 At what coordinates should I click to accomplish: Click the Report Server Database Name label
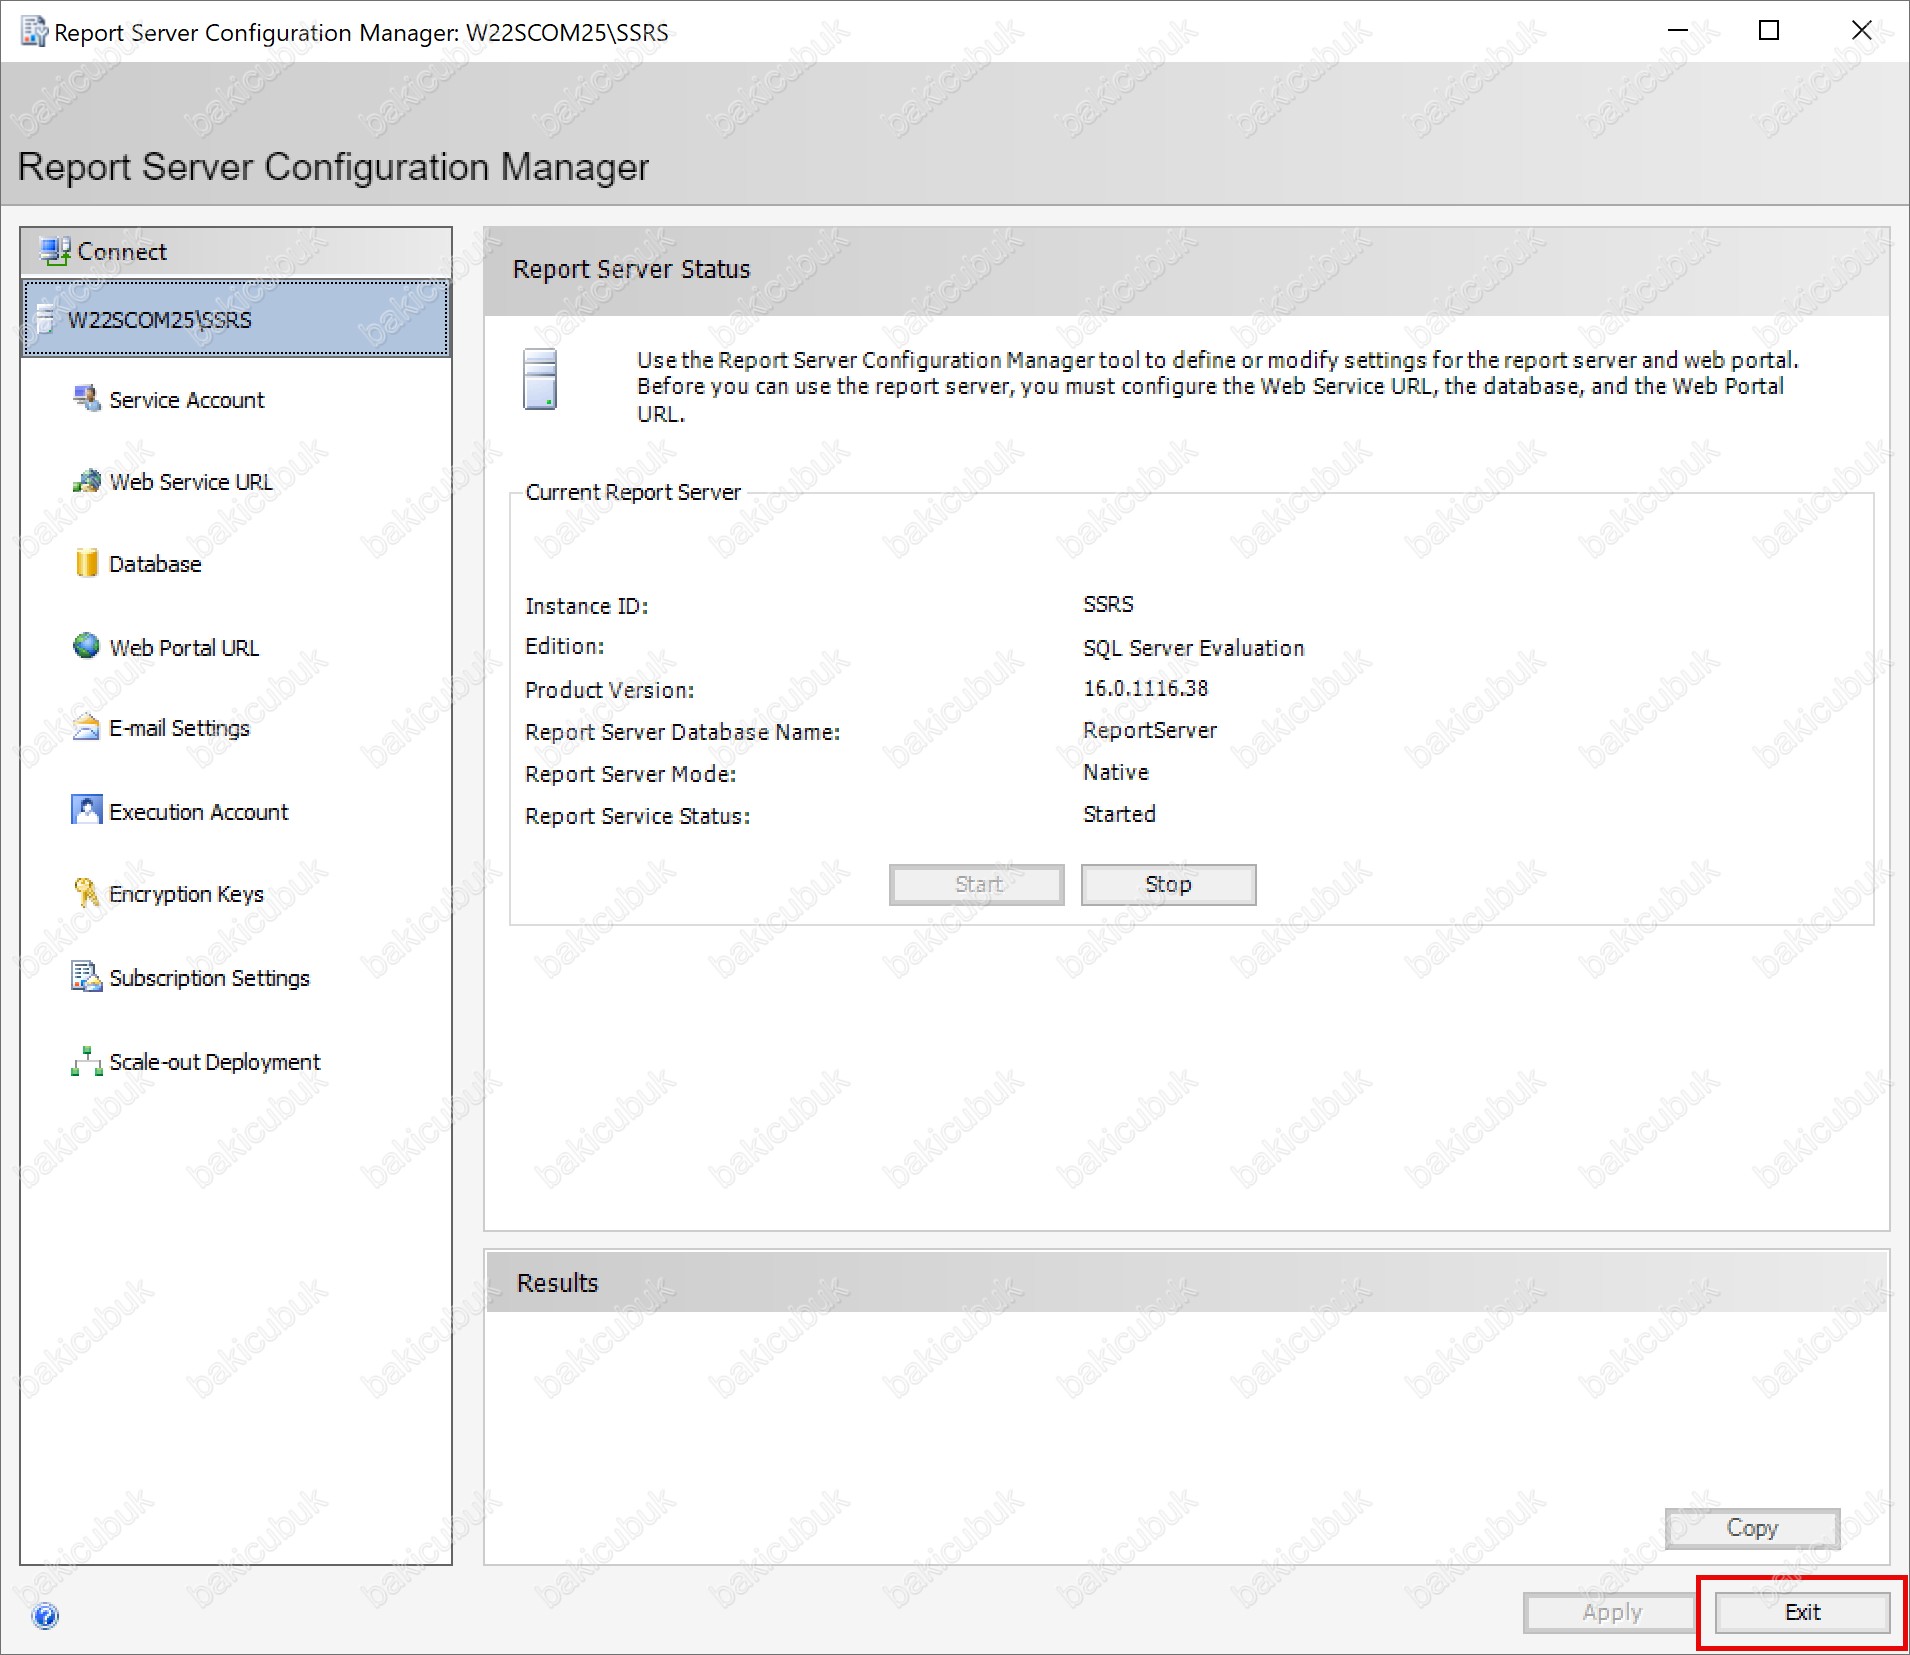click(x=683, y=732)
